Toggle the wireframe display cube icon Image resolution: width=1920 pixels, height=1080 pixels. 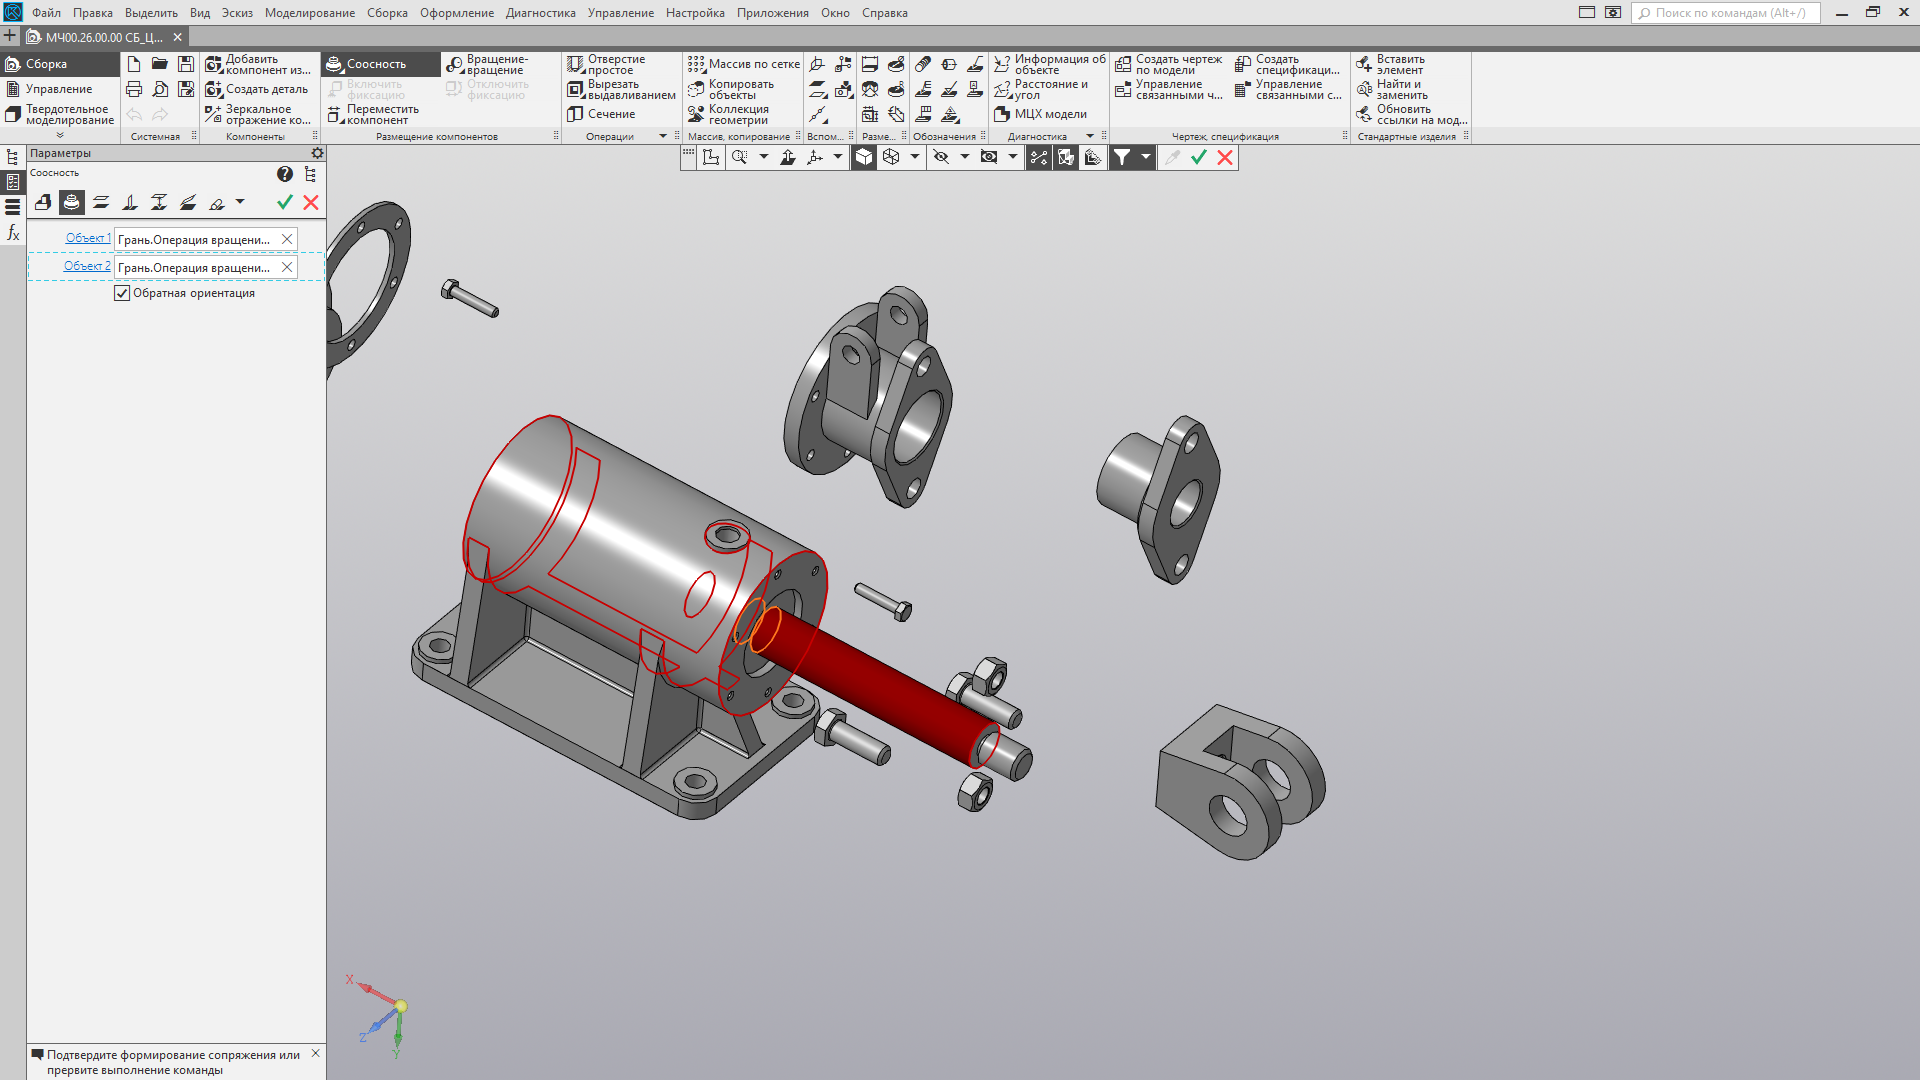point(891,157)
